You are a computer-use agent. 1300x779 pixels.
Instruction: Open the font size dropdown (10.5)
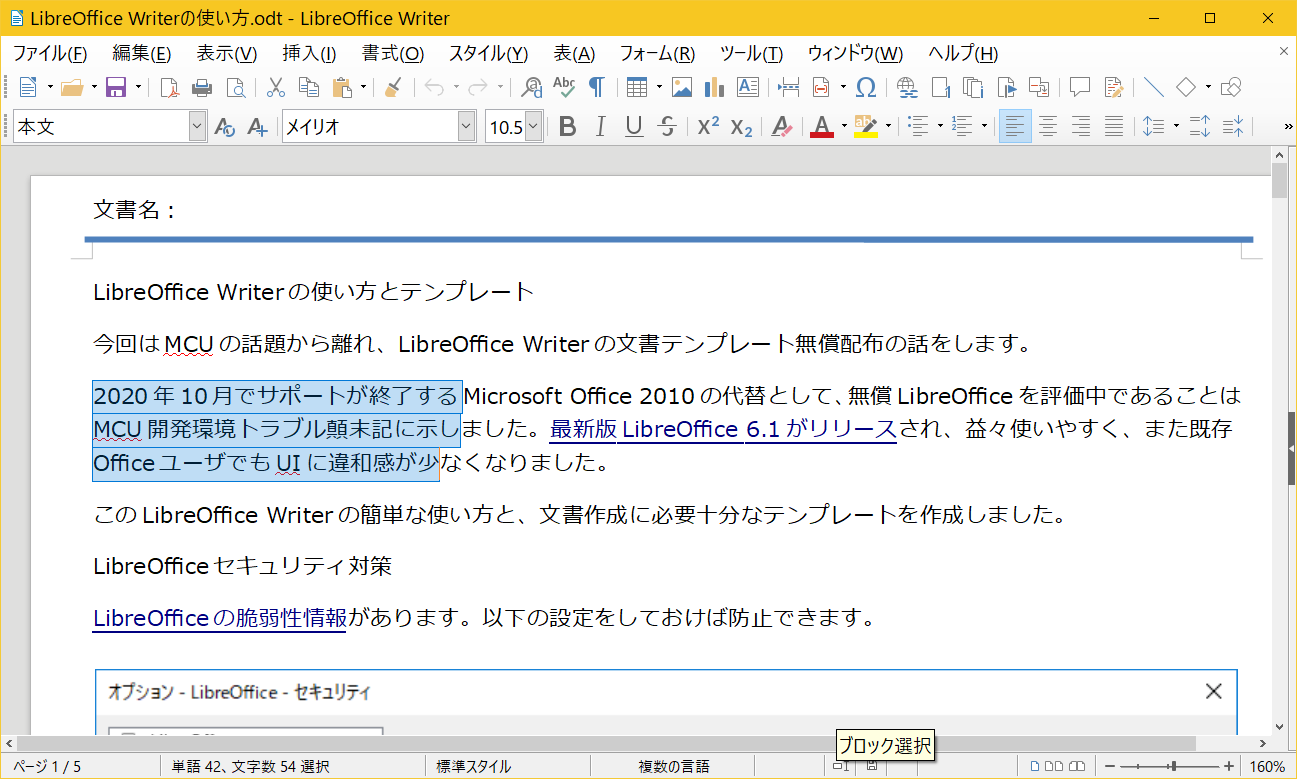pos(534,127)
